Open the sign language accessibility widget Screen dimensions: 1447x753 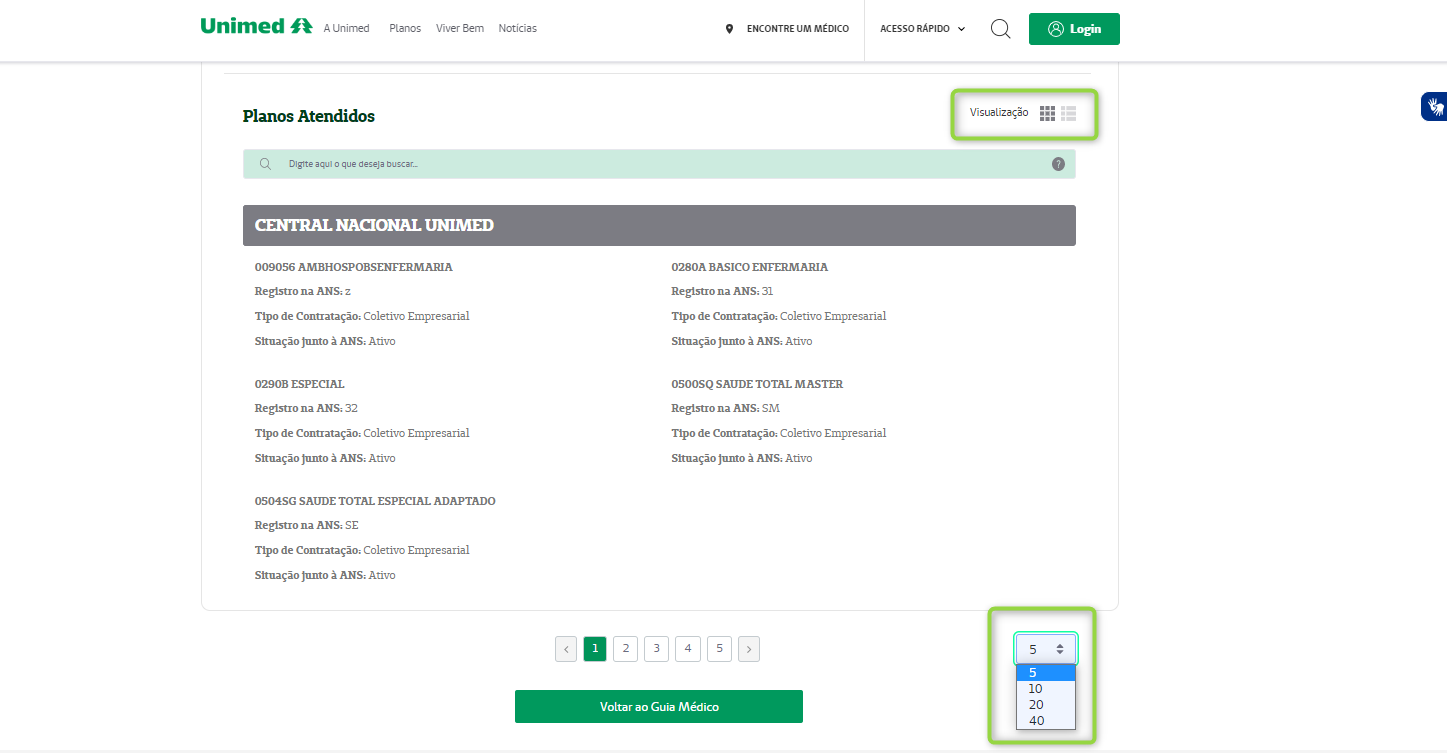1434,106
